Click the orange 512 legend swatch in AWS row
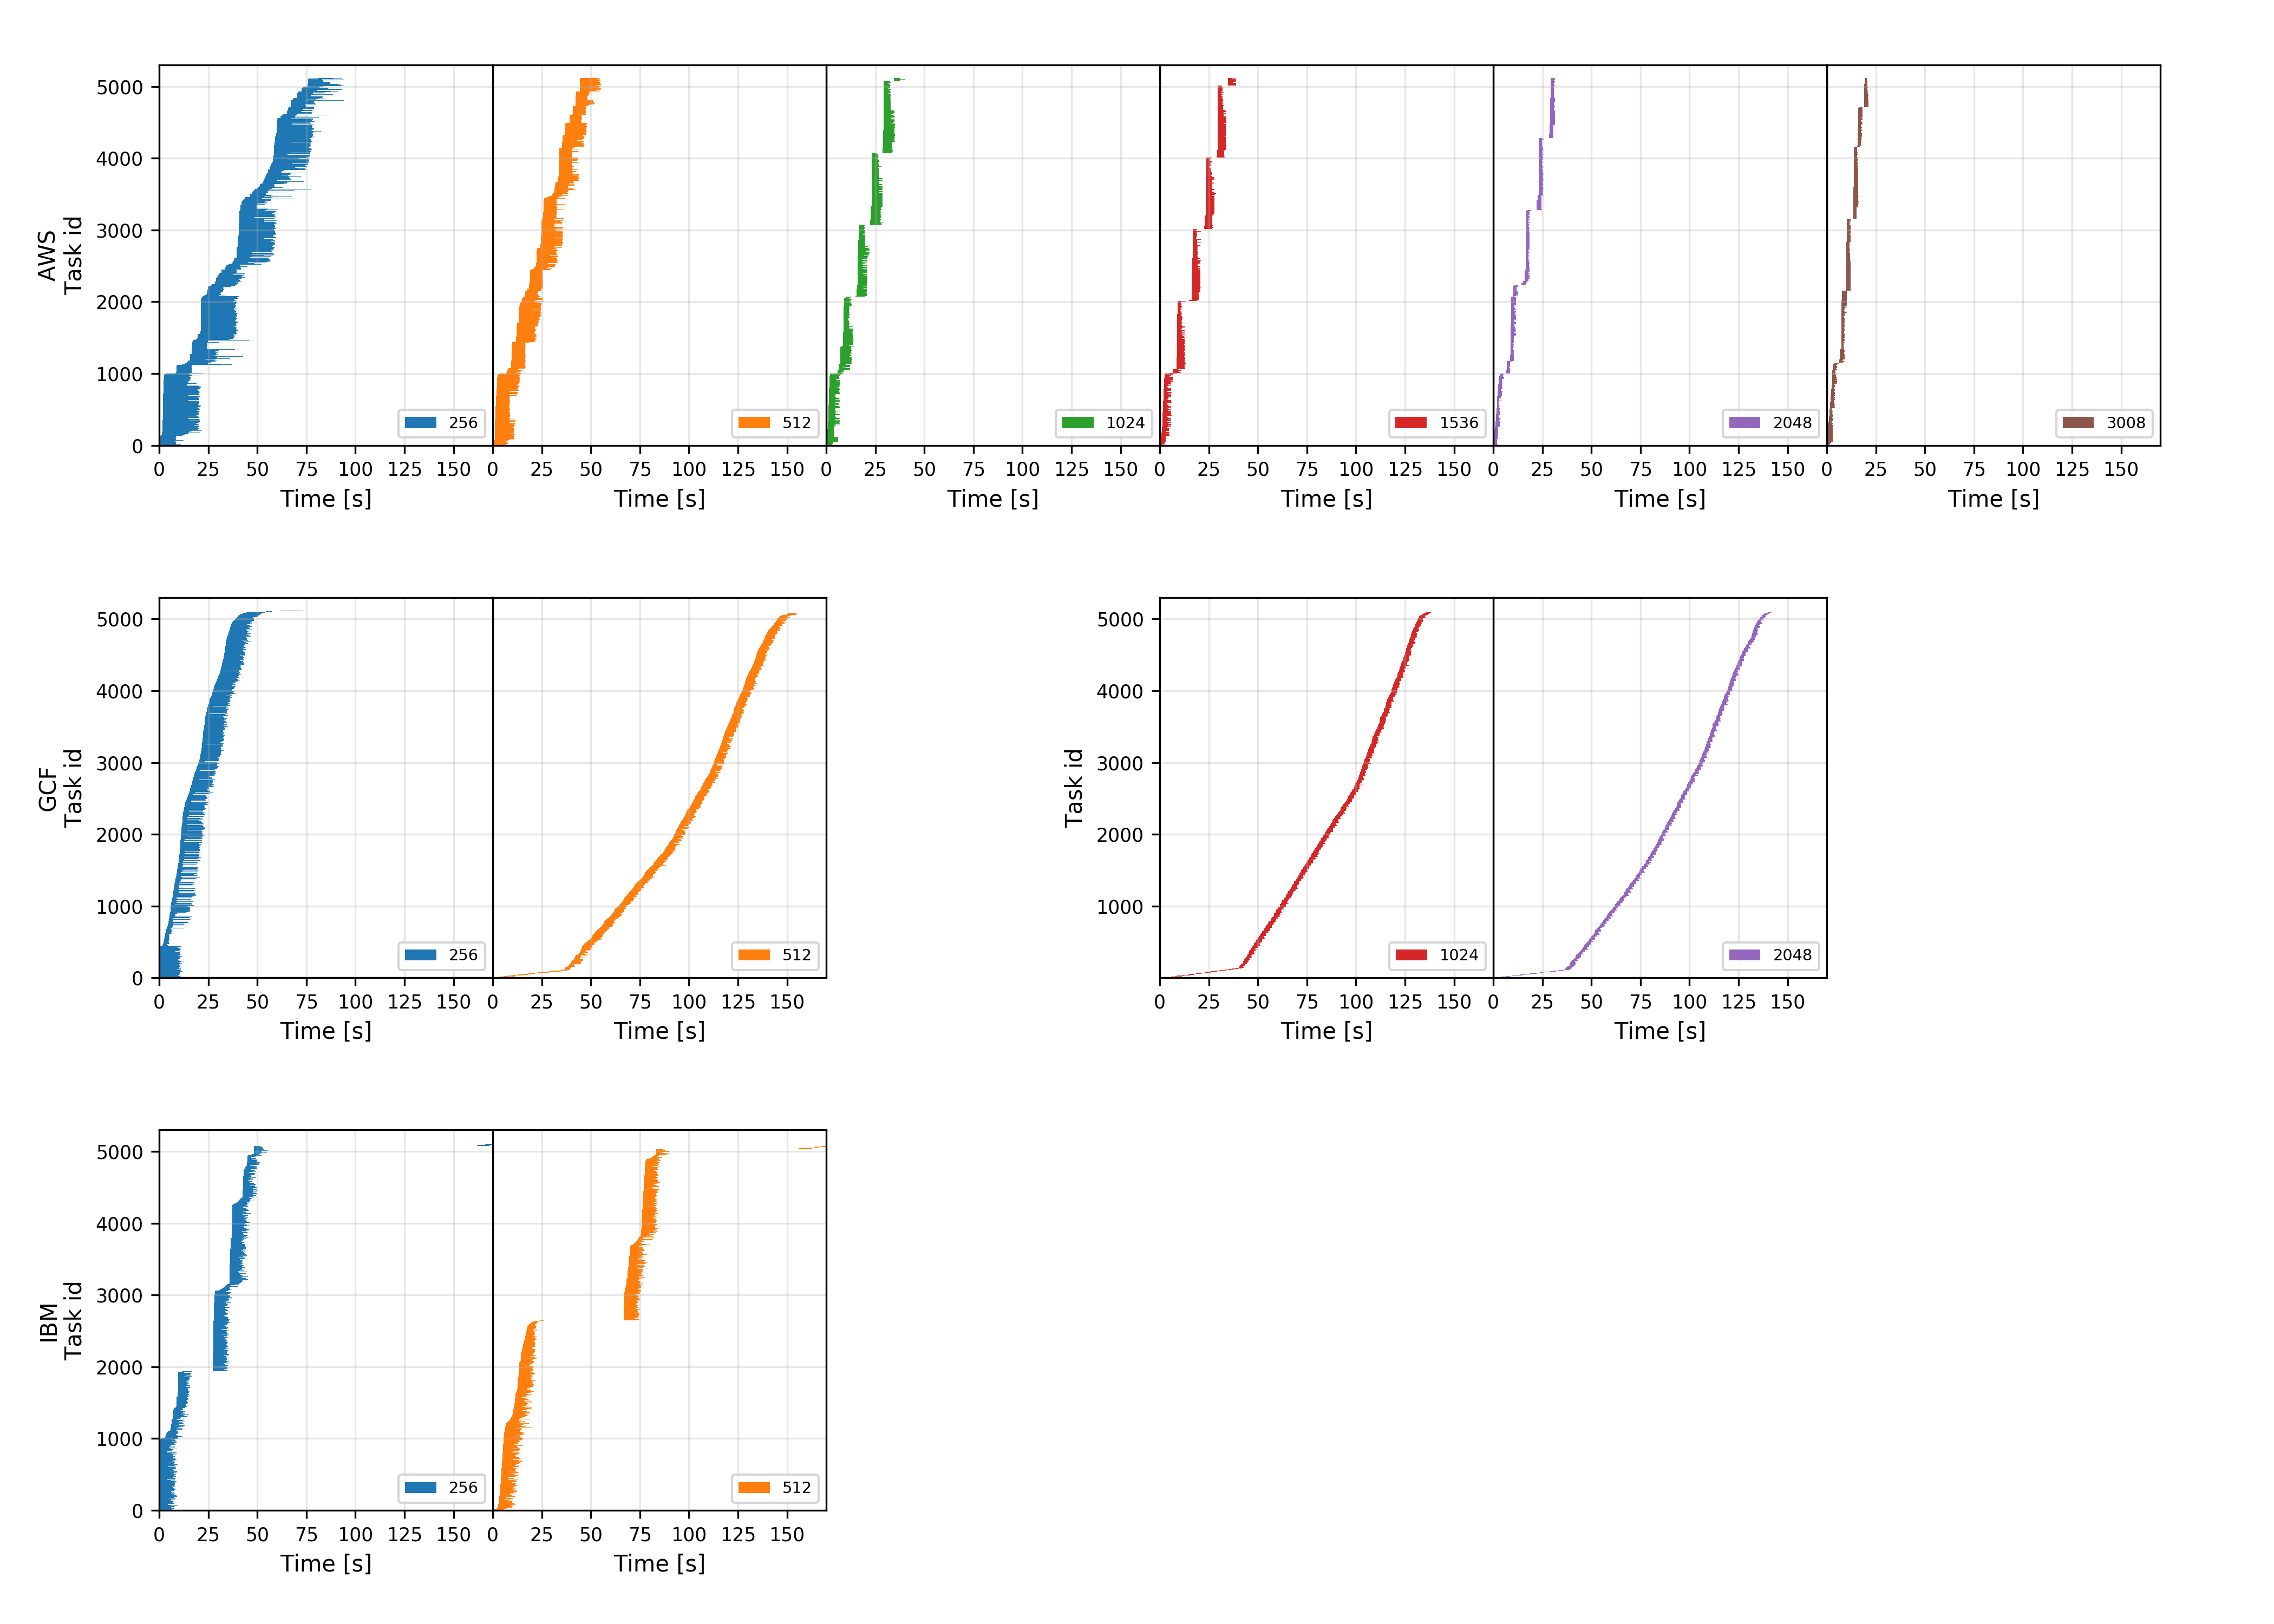The image size is (2274, 1624). [753, 423]
